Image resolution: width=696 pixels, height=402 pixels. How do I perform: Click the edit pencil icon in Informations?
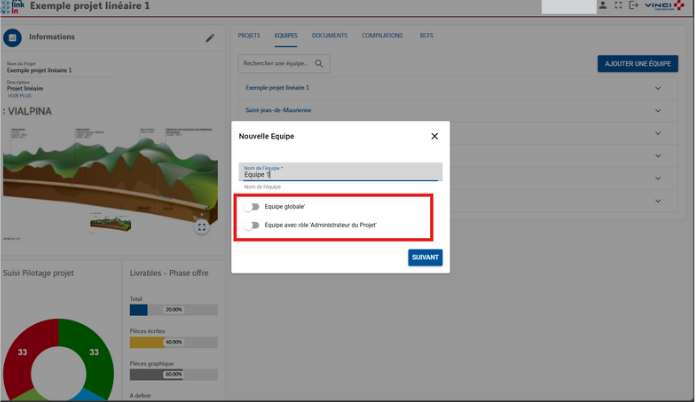coord(210,38)
